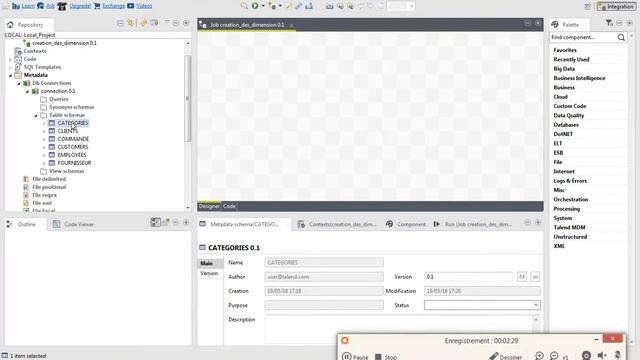640x360 pixels.
Task: Open the Videos link
Action: [144, 6]
